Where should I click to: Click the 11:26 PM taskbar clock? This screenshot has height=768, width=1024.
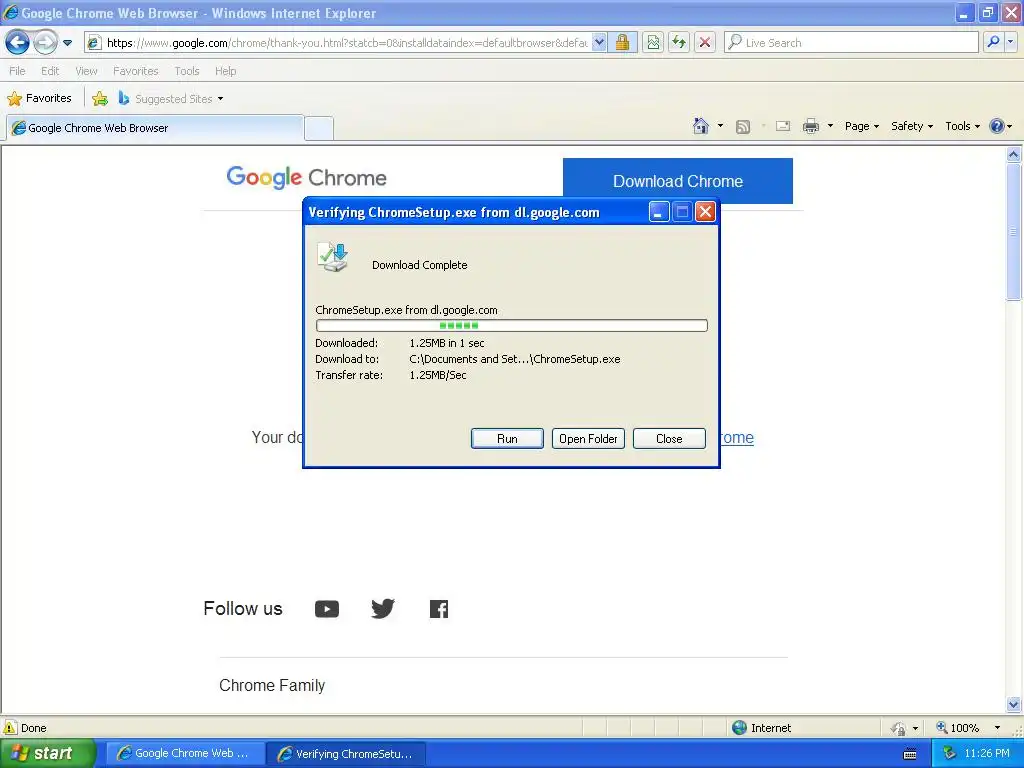coord(987,754)
